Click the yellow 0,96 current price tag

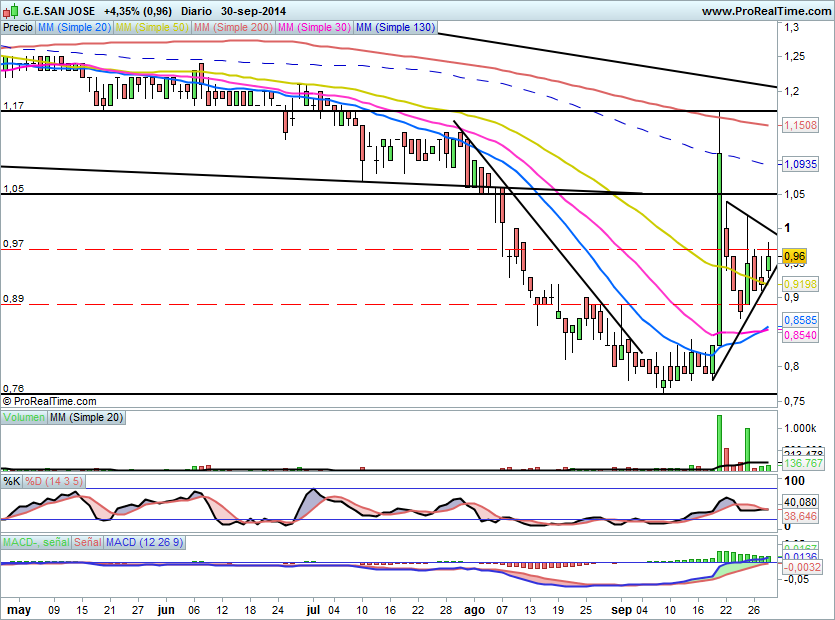tap(794, 255)
